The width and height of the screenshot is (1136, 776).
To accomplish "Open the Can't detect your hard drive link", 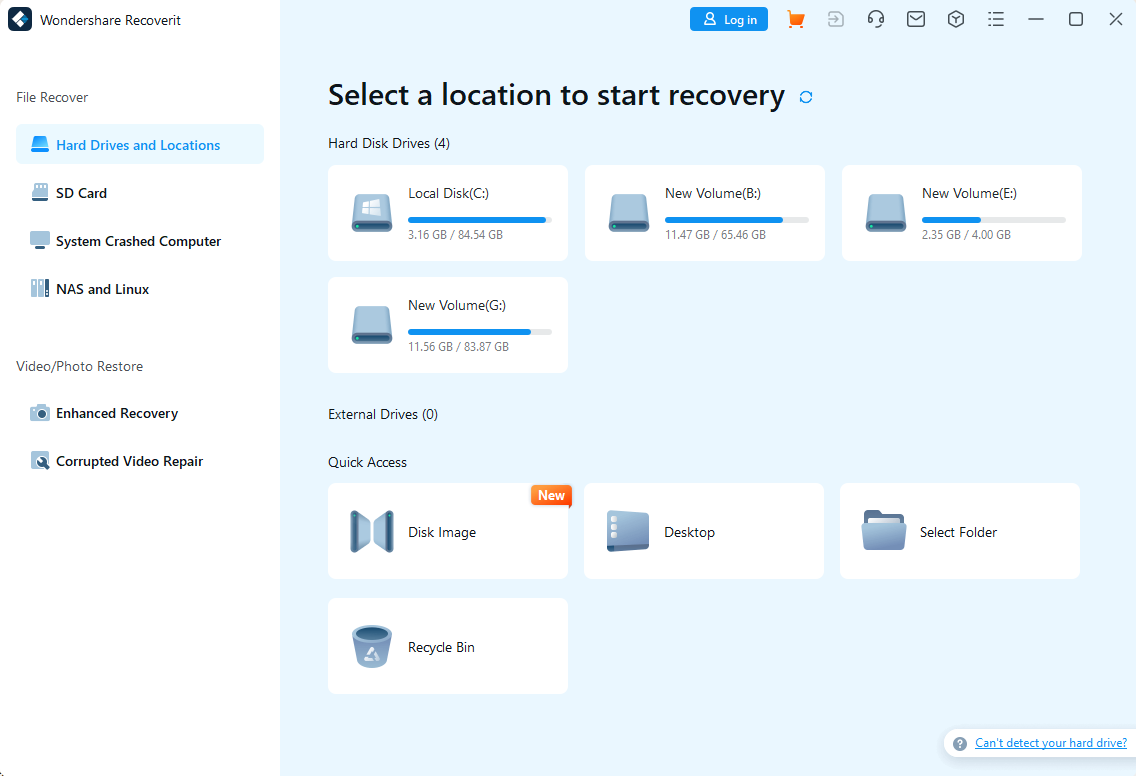I will [x=1051, y=743].
